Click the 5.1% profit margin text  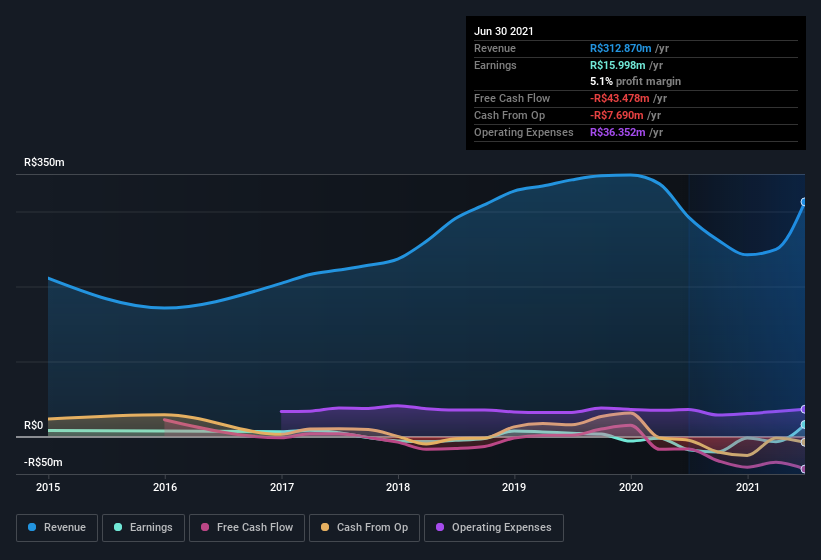click(x=635, y=81)
